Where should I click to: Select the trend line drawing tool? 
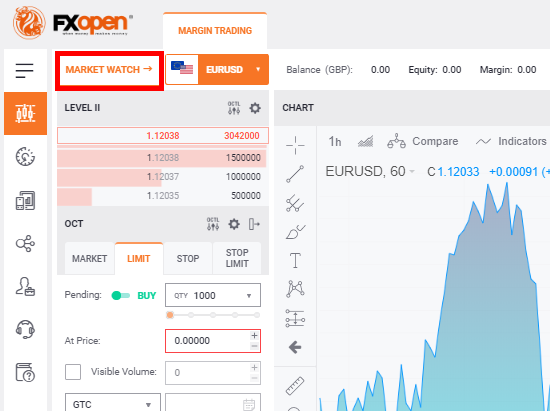(x=295, y=174)
